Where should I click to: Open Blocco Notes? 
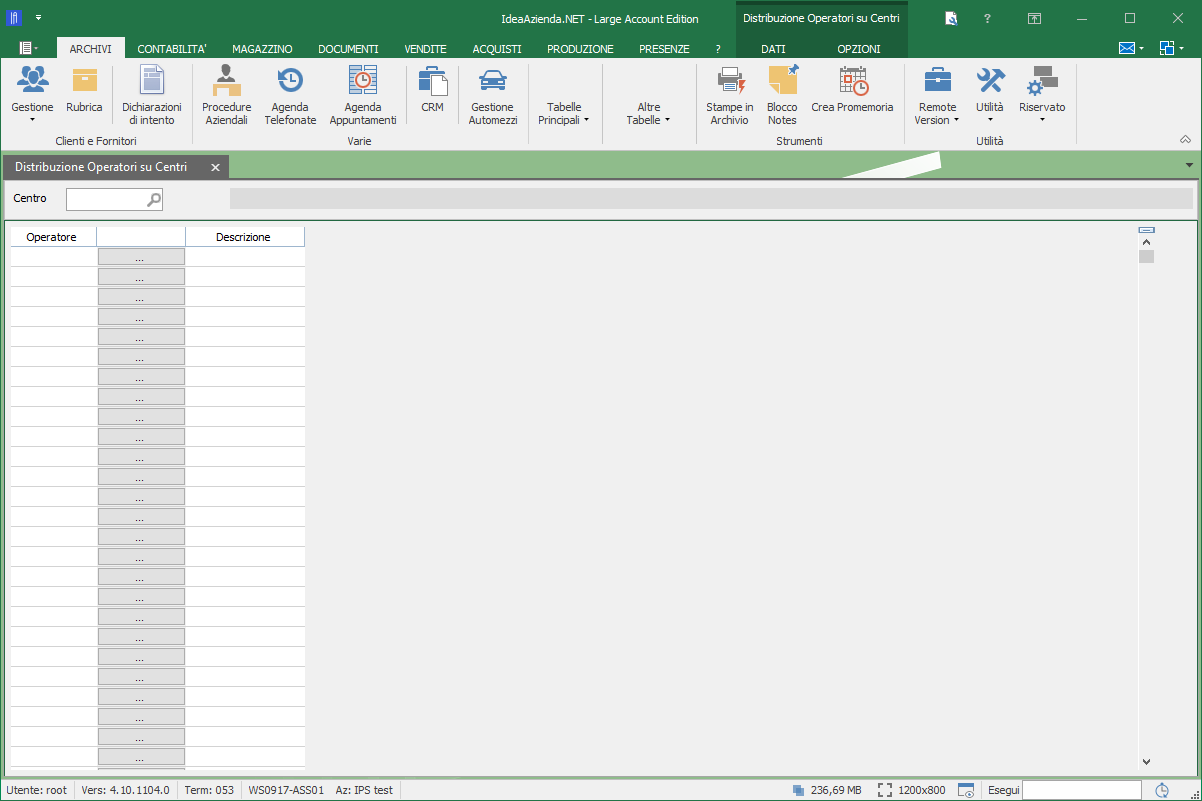coord(782,80)
